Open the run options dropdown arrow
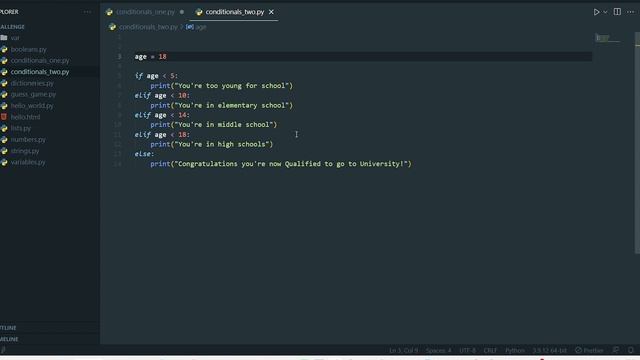The height and width of the screenshot is (360, 640). [605, 12]
